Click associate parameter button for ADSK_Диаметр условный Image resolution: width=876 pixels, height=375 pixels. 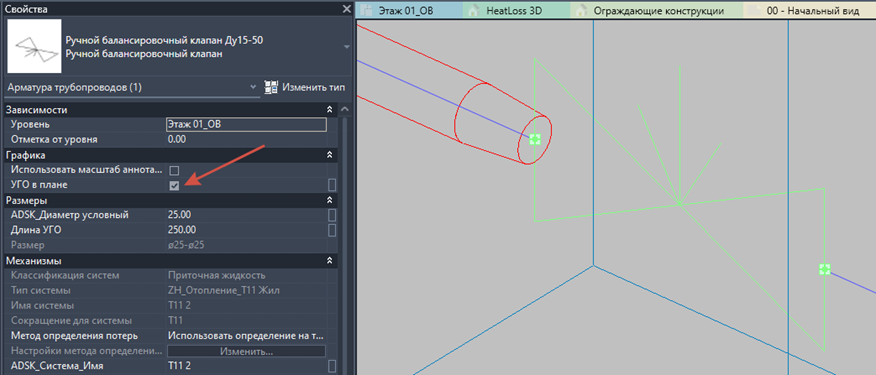332,215
